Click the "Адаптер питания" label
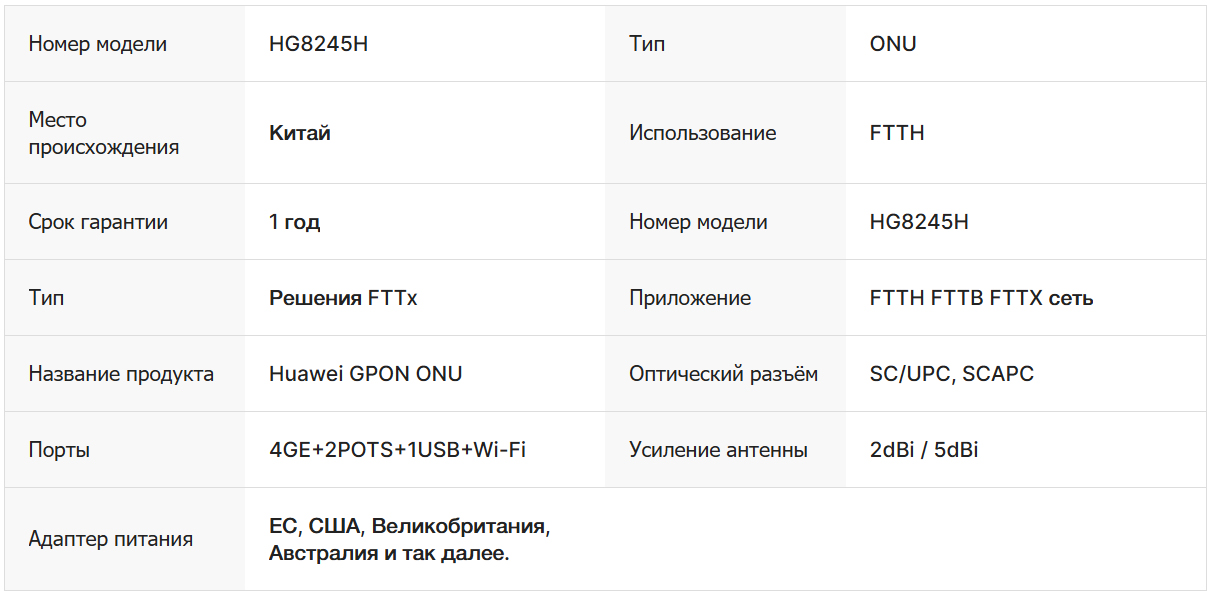Viewport: 1213px width, 597px height. tap(111, 539)
